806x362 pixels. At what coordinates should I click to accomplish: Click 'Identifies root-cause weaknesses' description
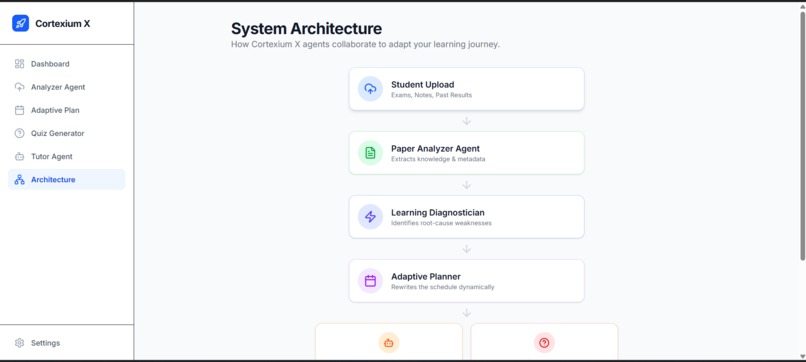pyautogui.click(x=441, y=223)
